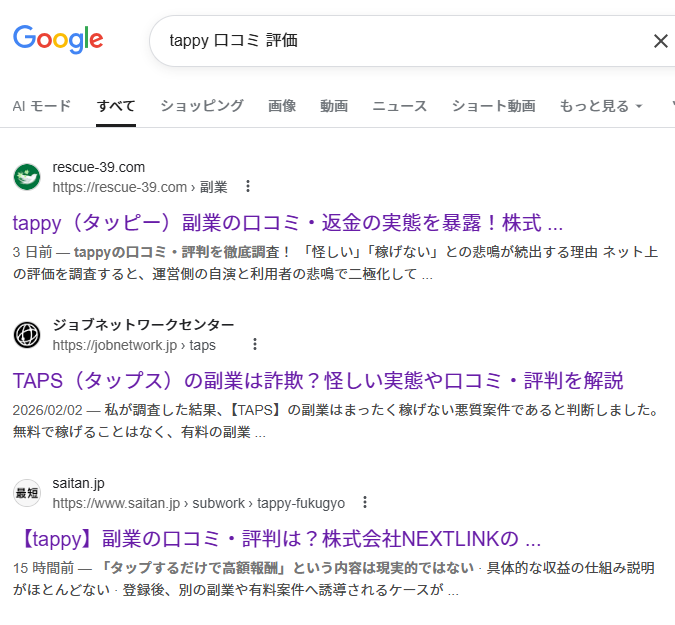This screenshot has height=625, width=675.
Task: Click the https://rescue-39.com › 副業 URL
Action: 140,187
